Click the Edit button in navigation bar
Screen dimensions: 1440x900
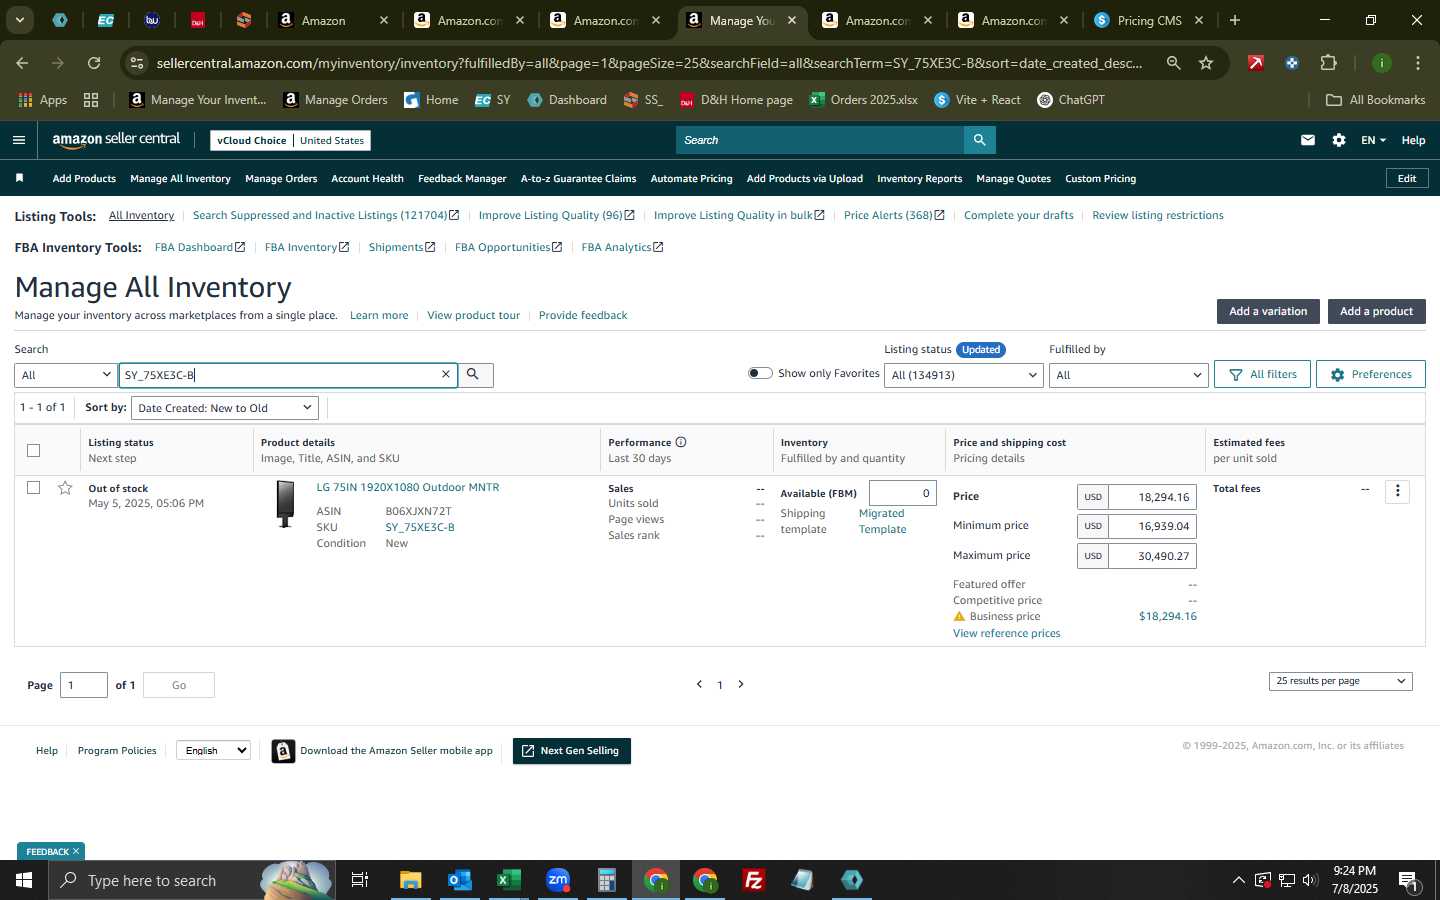pyautogui.click(x=1407, y=178)
